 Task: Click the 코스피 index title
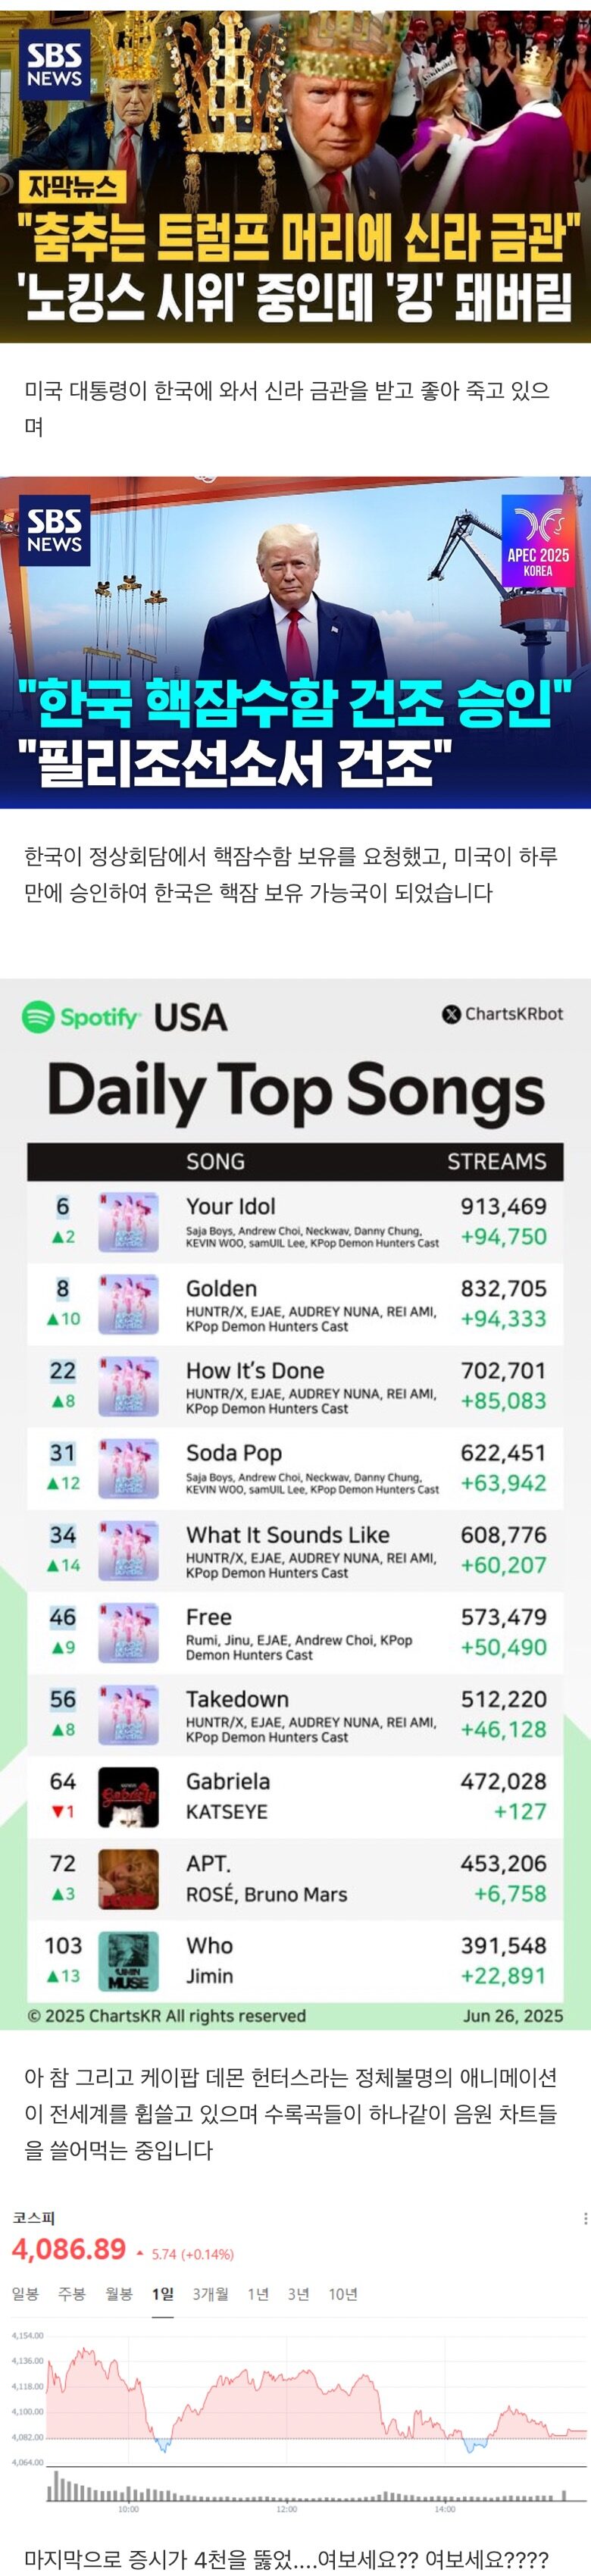[33, 2218]
